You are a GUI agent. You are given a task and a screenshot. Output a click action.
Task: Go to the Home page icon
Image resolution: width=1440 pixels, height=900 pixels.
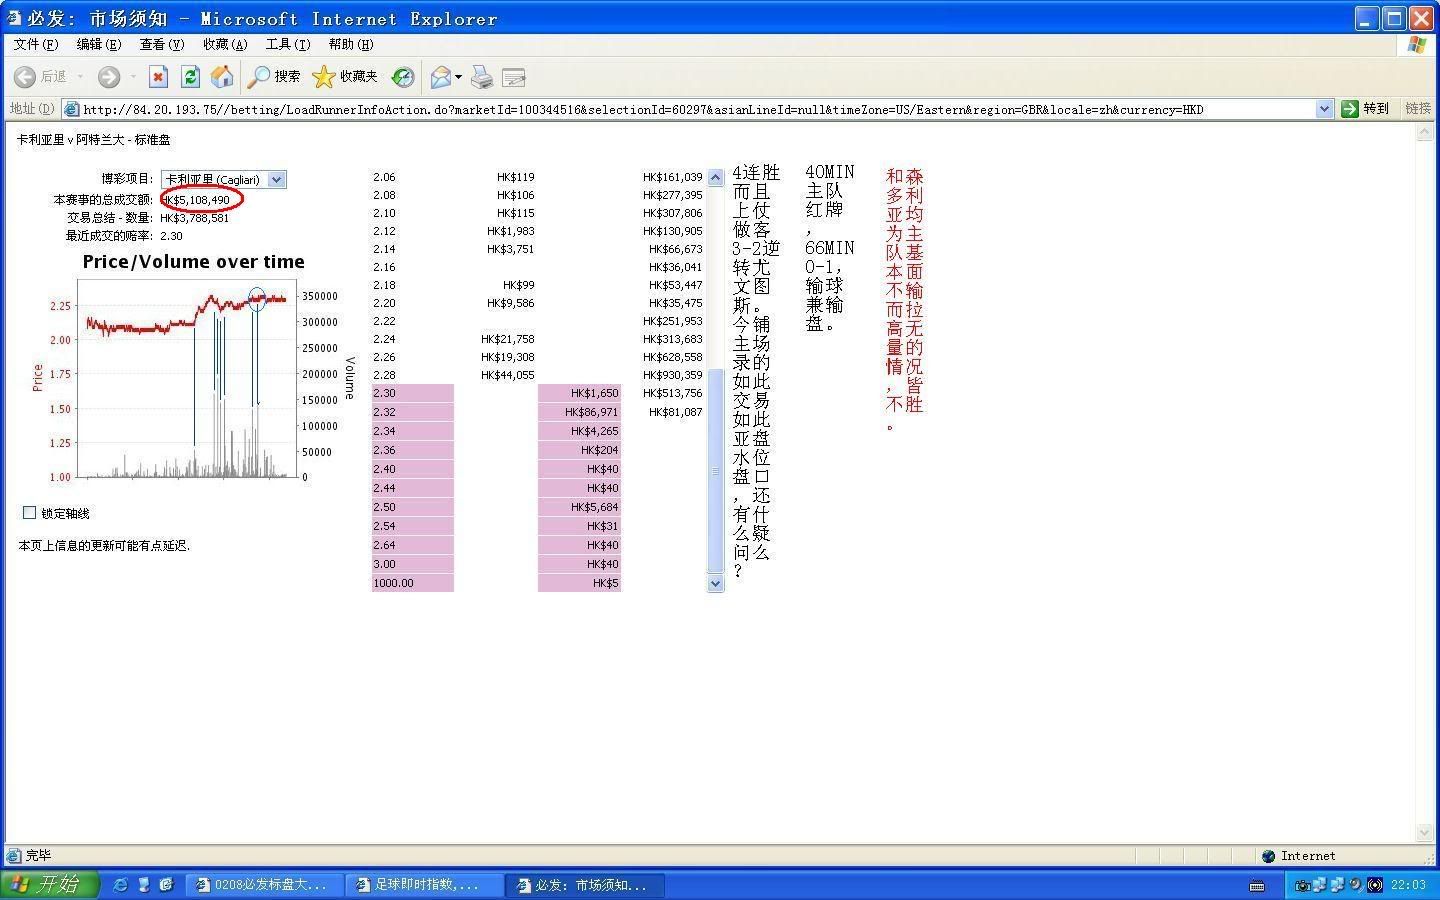(x=222, y=77)
